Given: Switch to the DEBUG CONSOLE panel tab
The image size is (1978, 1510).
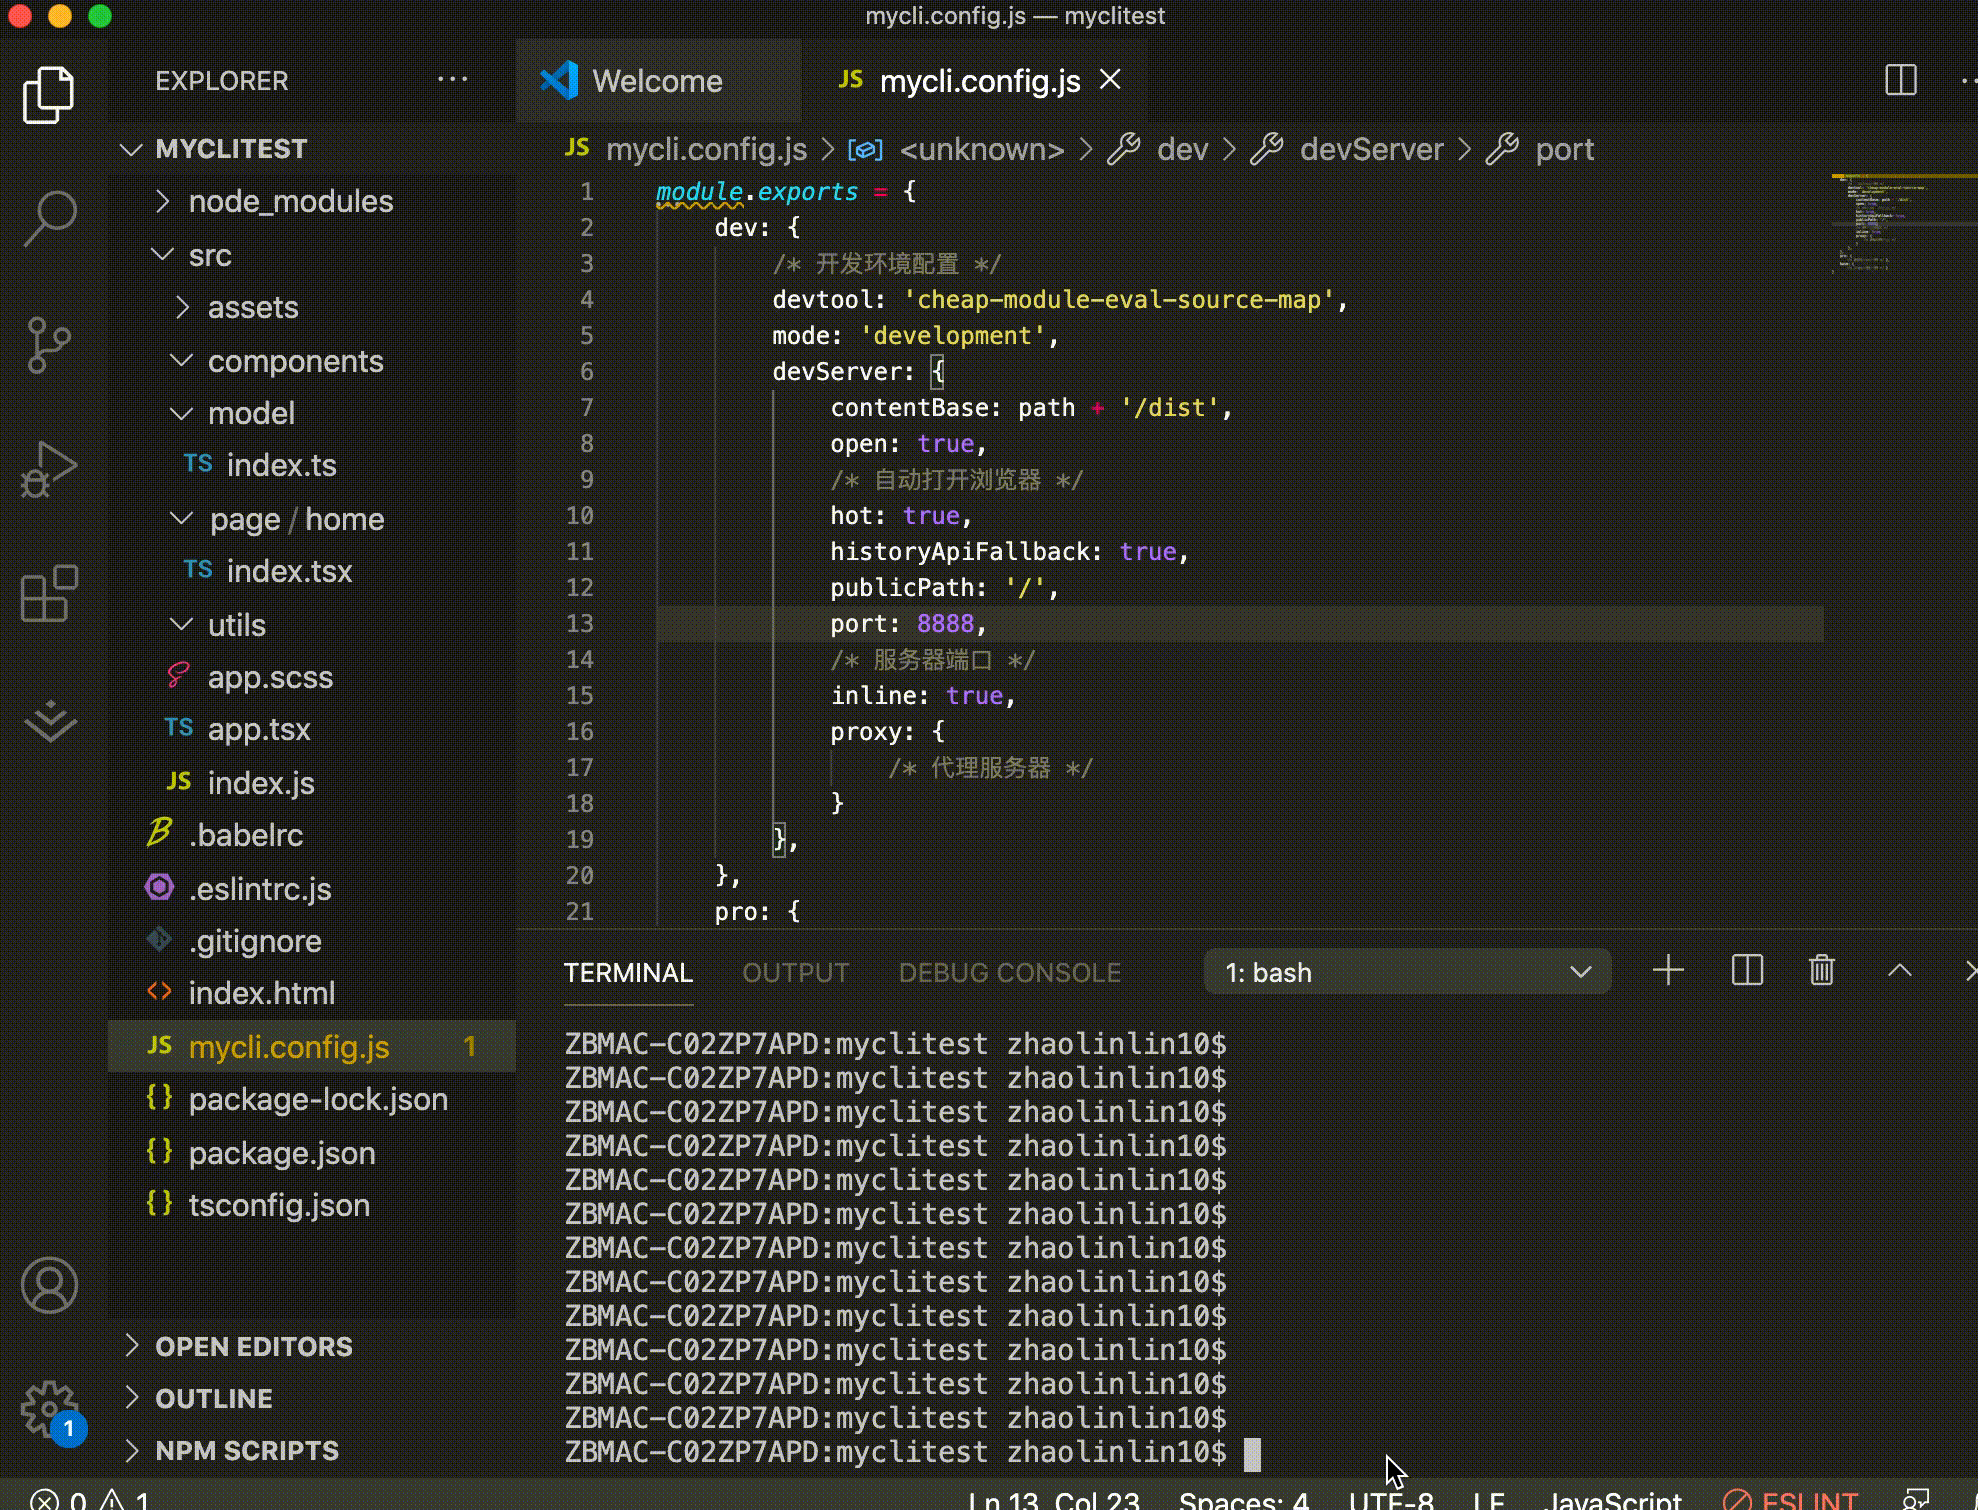Looking at the screenshot, I should pyautogui.click(x=1010, y=973).
